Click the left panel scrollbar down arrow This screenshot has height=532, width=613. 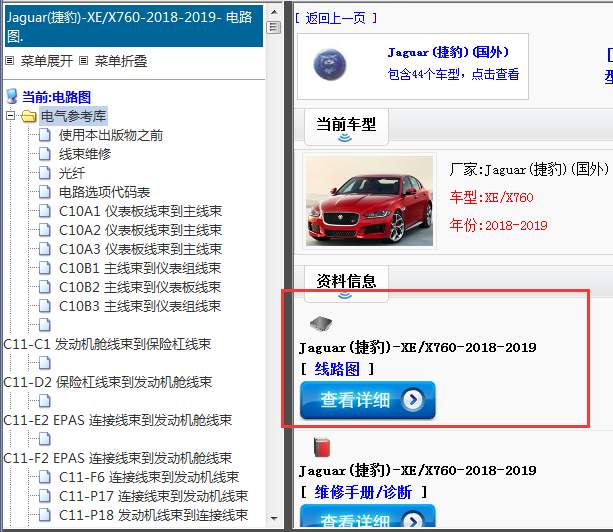tap(274, 519)
